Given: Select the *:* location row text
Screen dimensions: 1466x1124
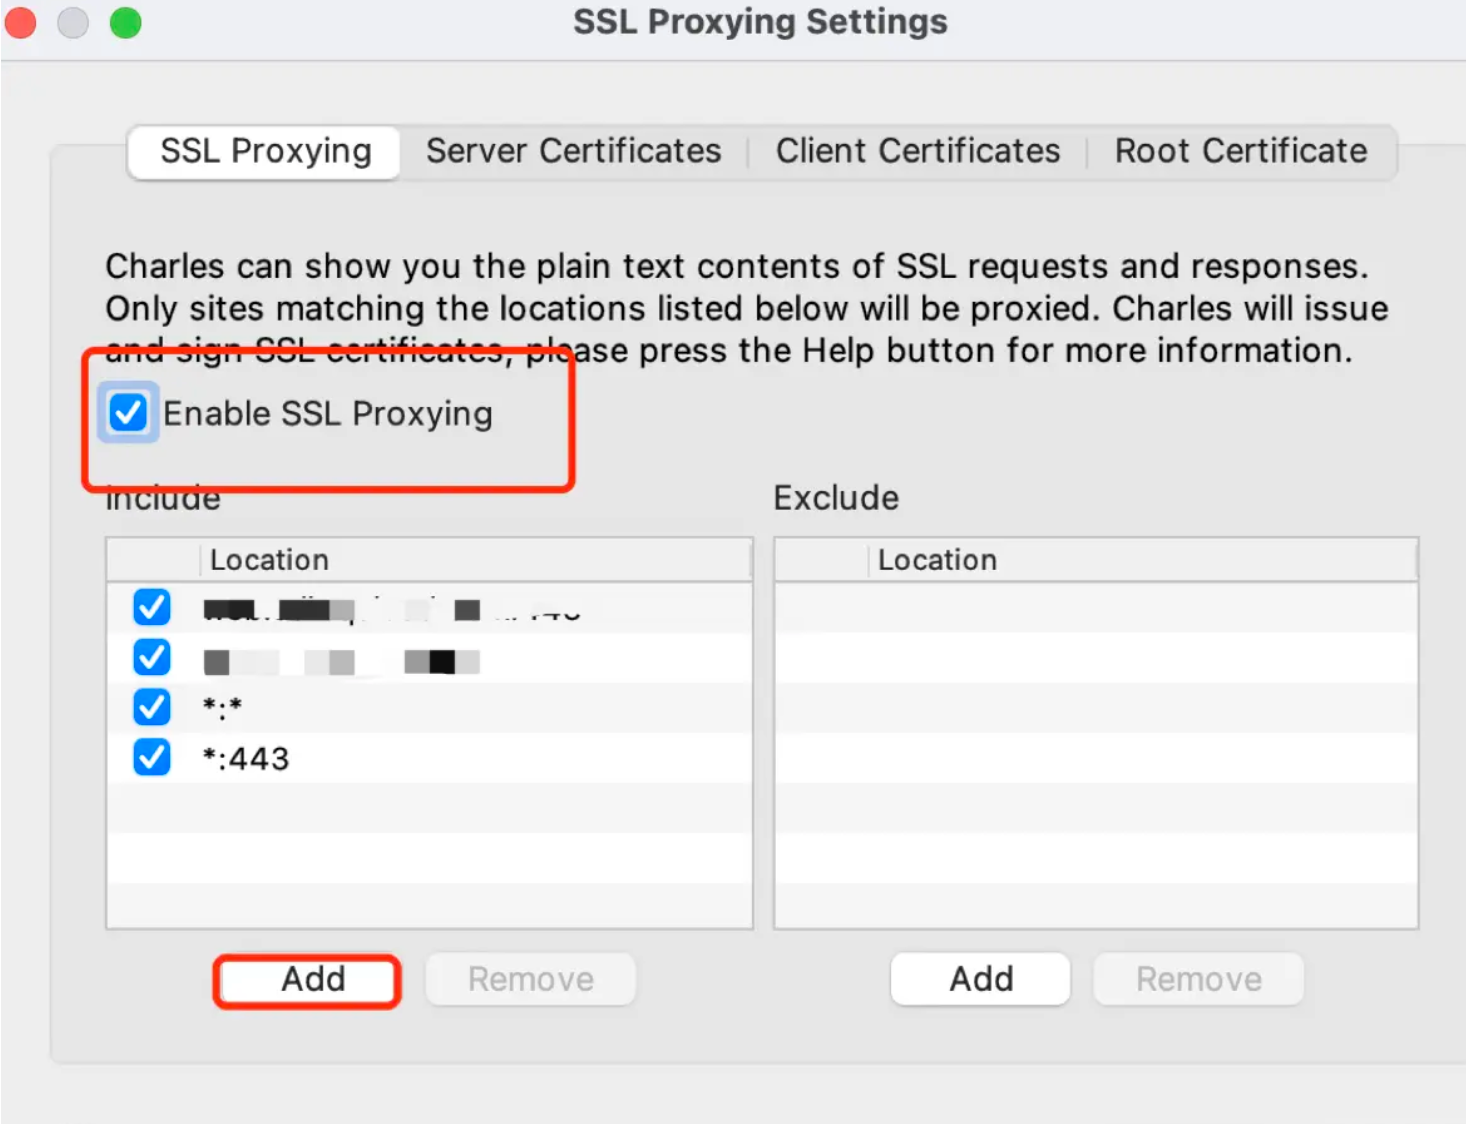Looking at the screenshot, I should point(222,708).
